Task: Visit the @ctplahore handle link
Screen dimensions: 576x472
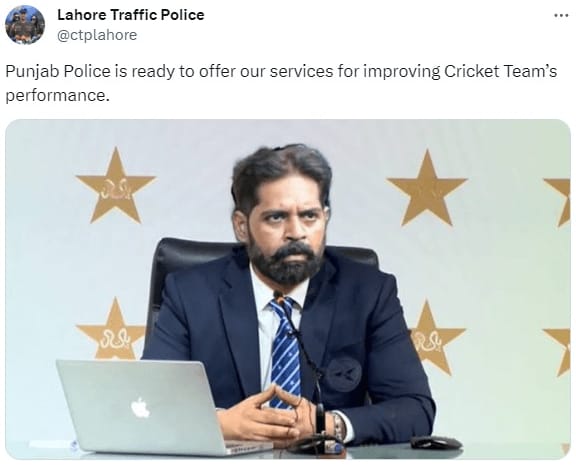Action: (97, 35)
